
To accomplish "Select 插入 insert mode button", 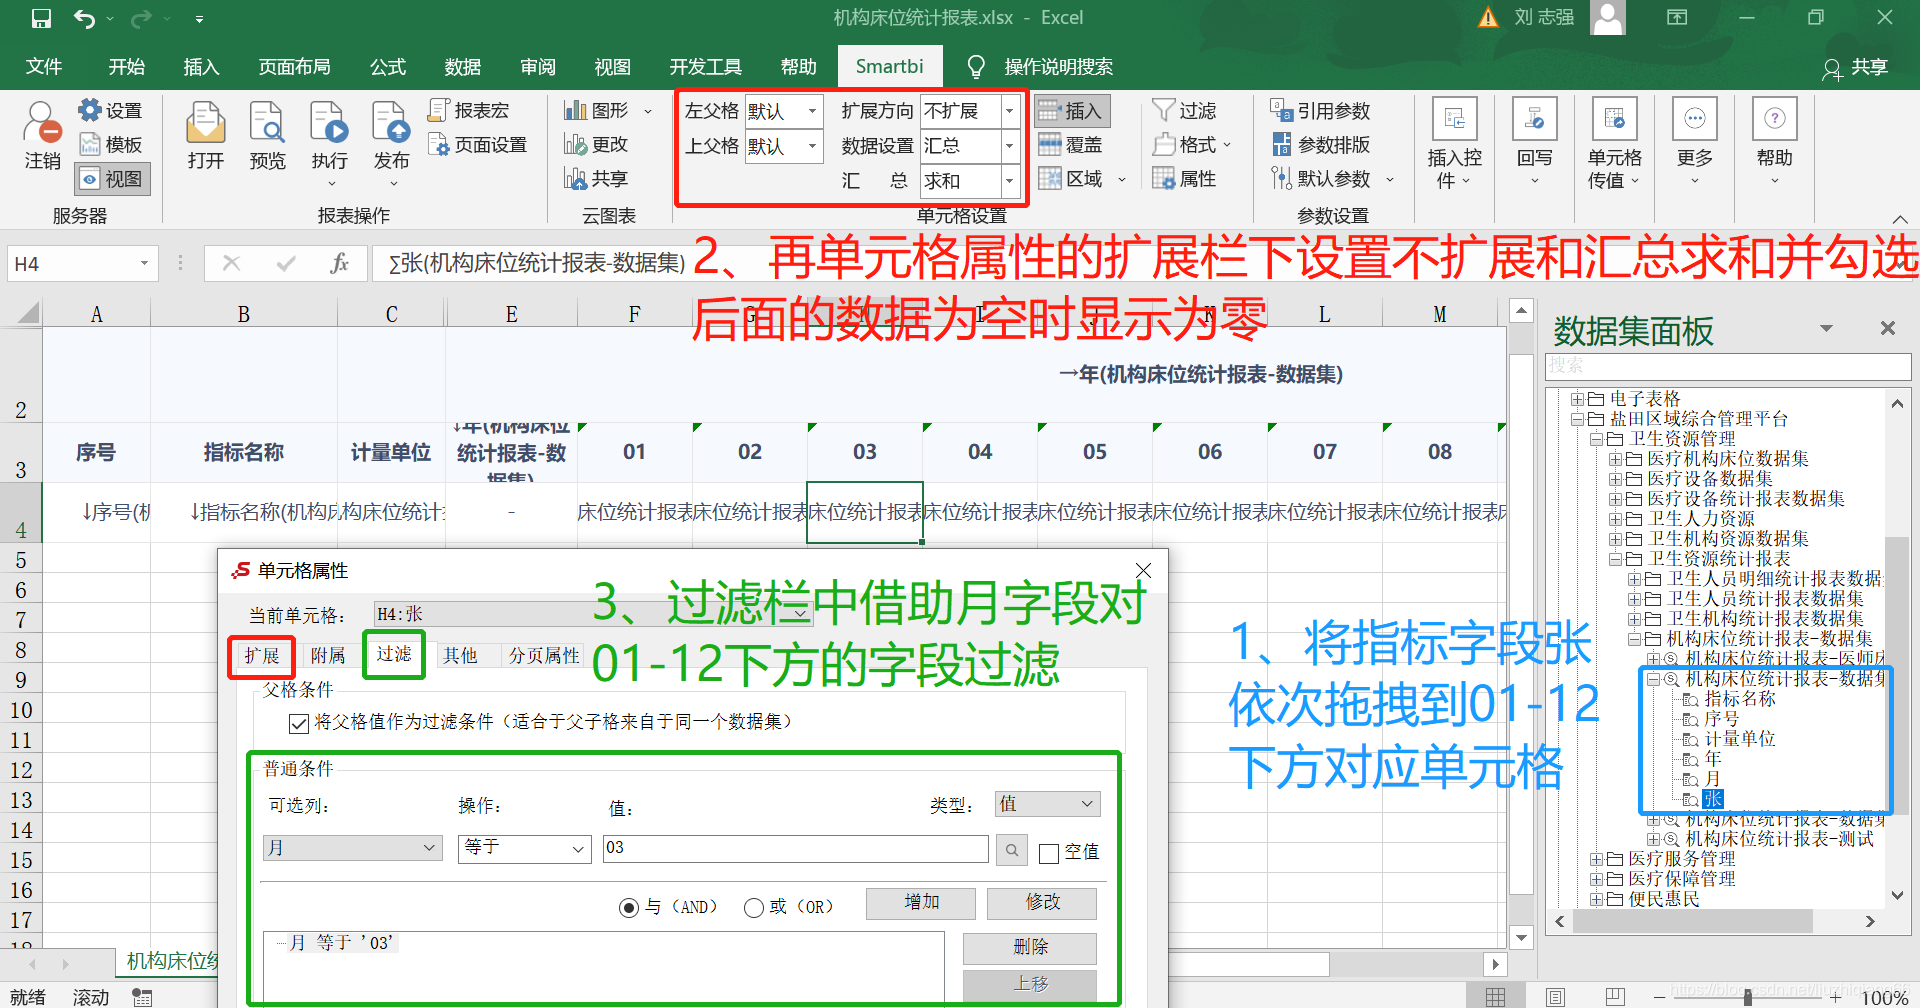I will pos(1071,111).
